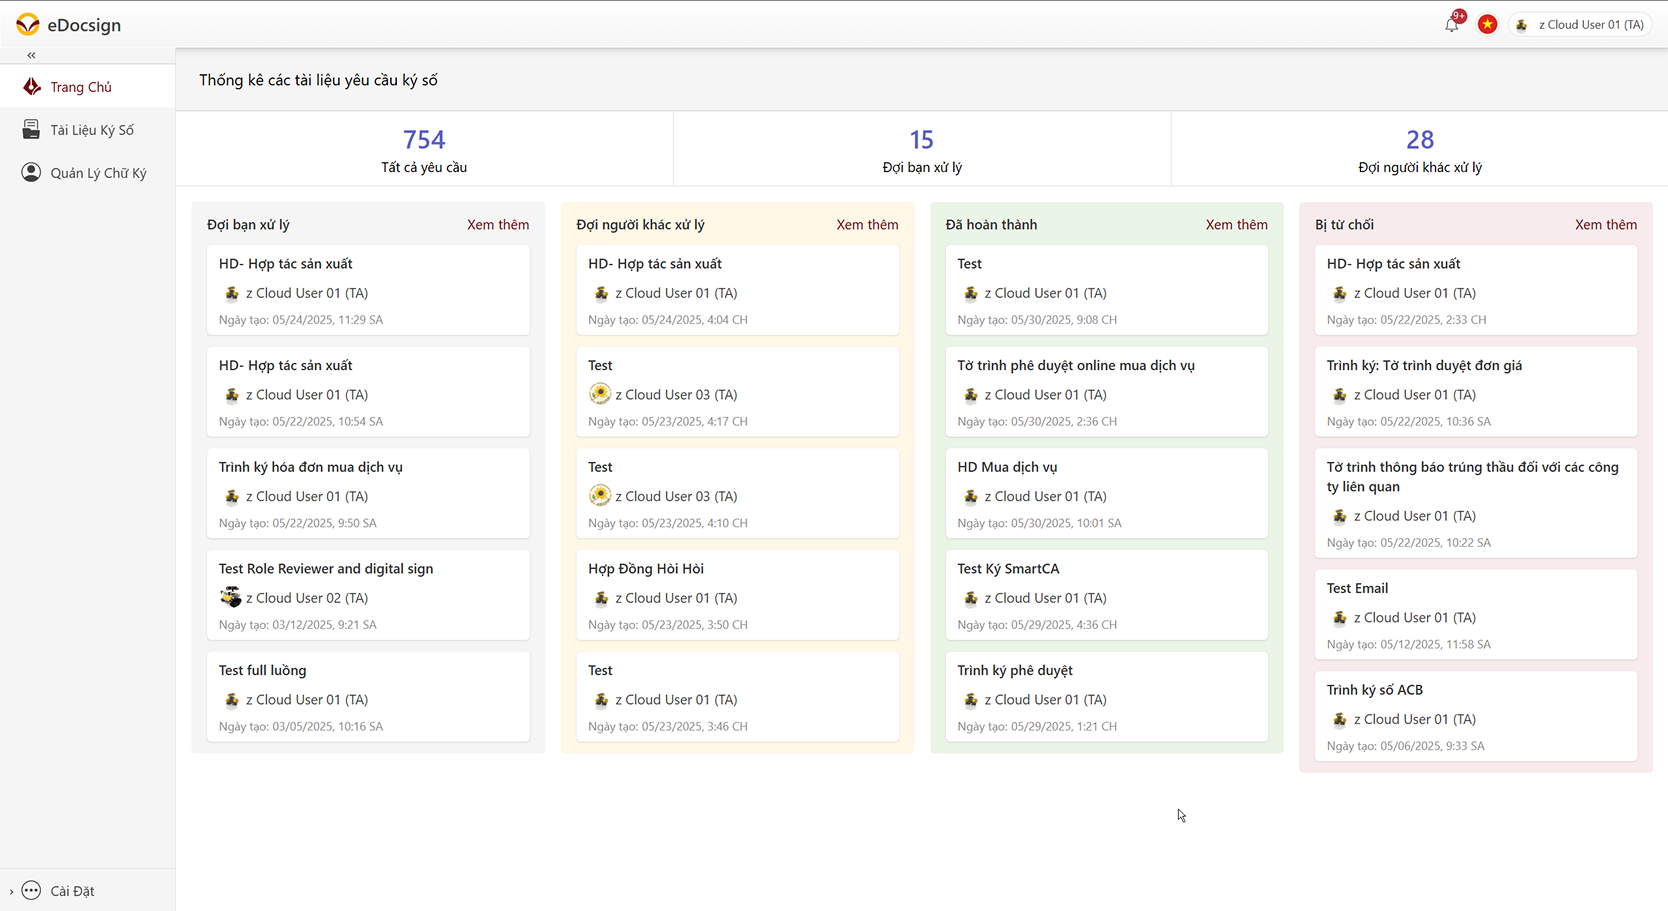This screenshot has width=1668, height=911.
Task: Go to Quản Lý Chữ Ký page
Action: [x=98, y=173]
